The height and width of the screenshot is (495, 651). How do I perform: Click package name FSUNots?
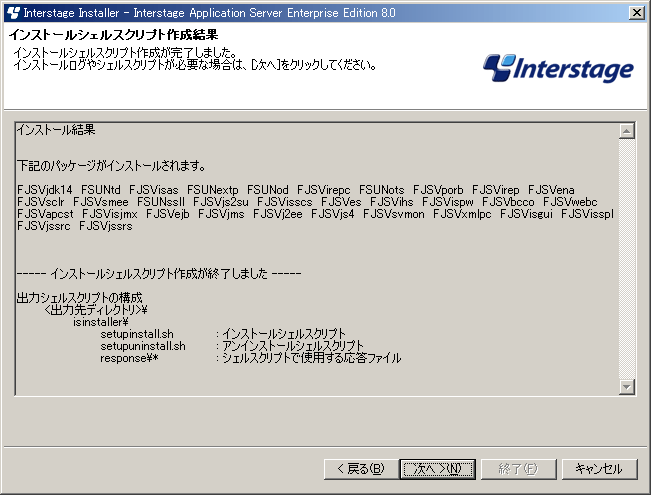click(x=382, y=190)
